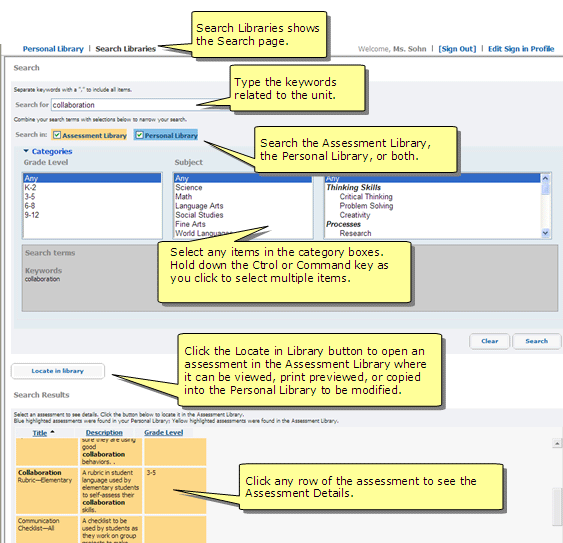The height and width of the screenshot is (543, 563).
Task: Click the Locate in library button
Action: pyautogui.click(x=58, y=371)
